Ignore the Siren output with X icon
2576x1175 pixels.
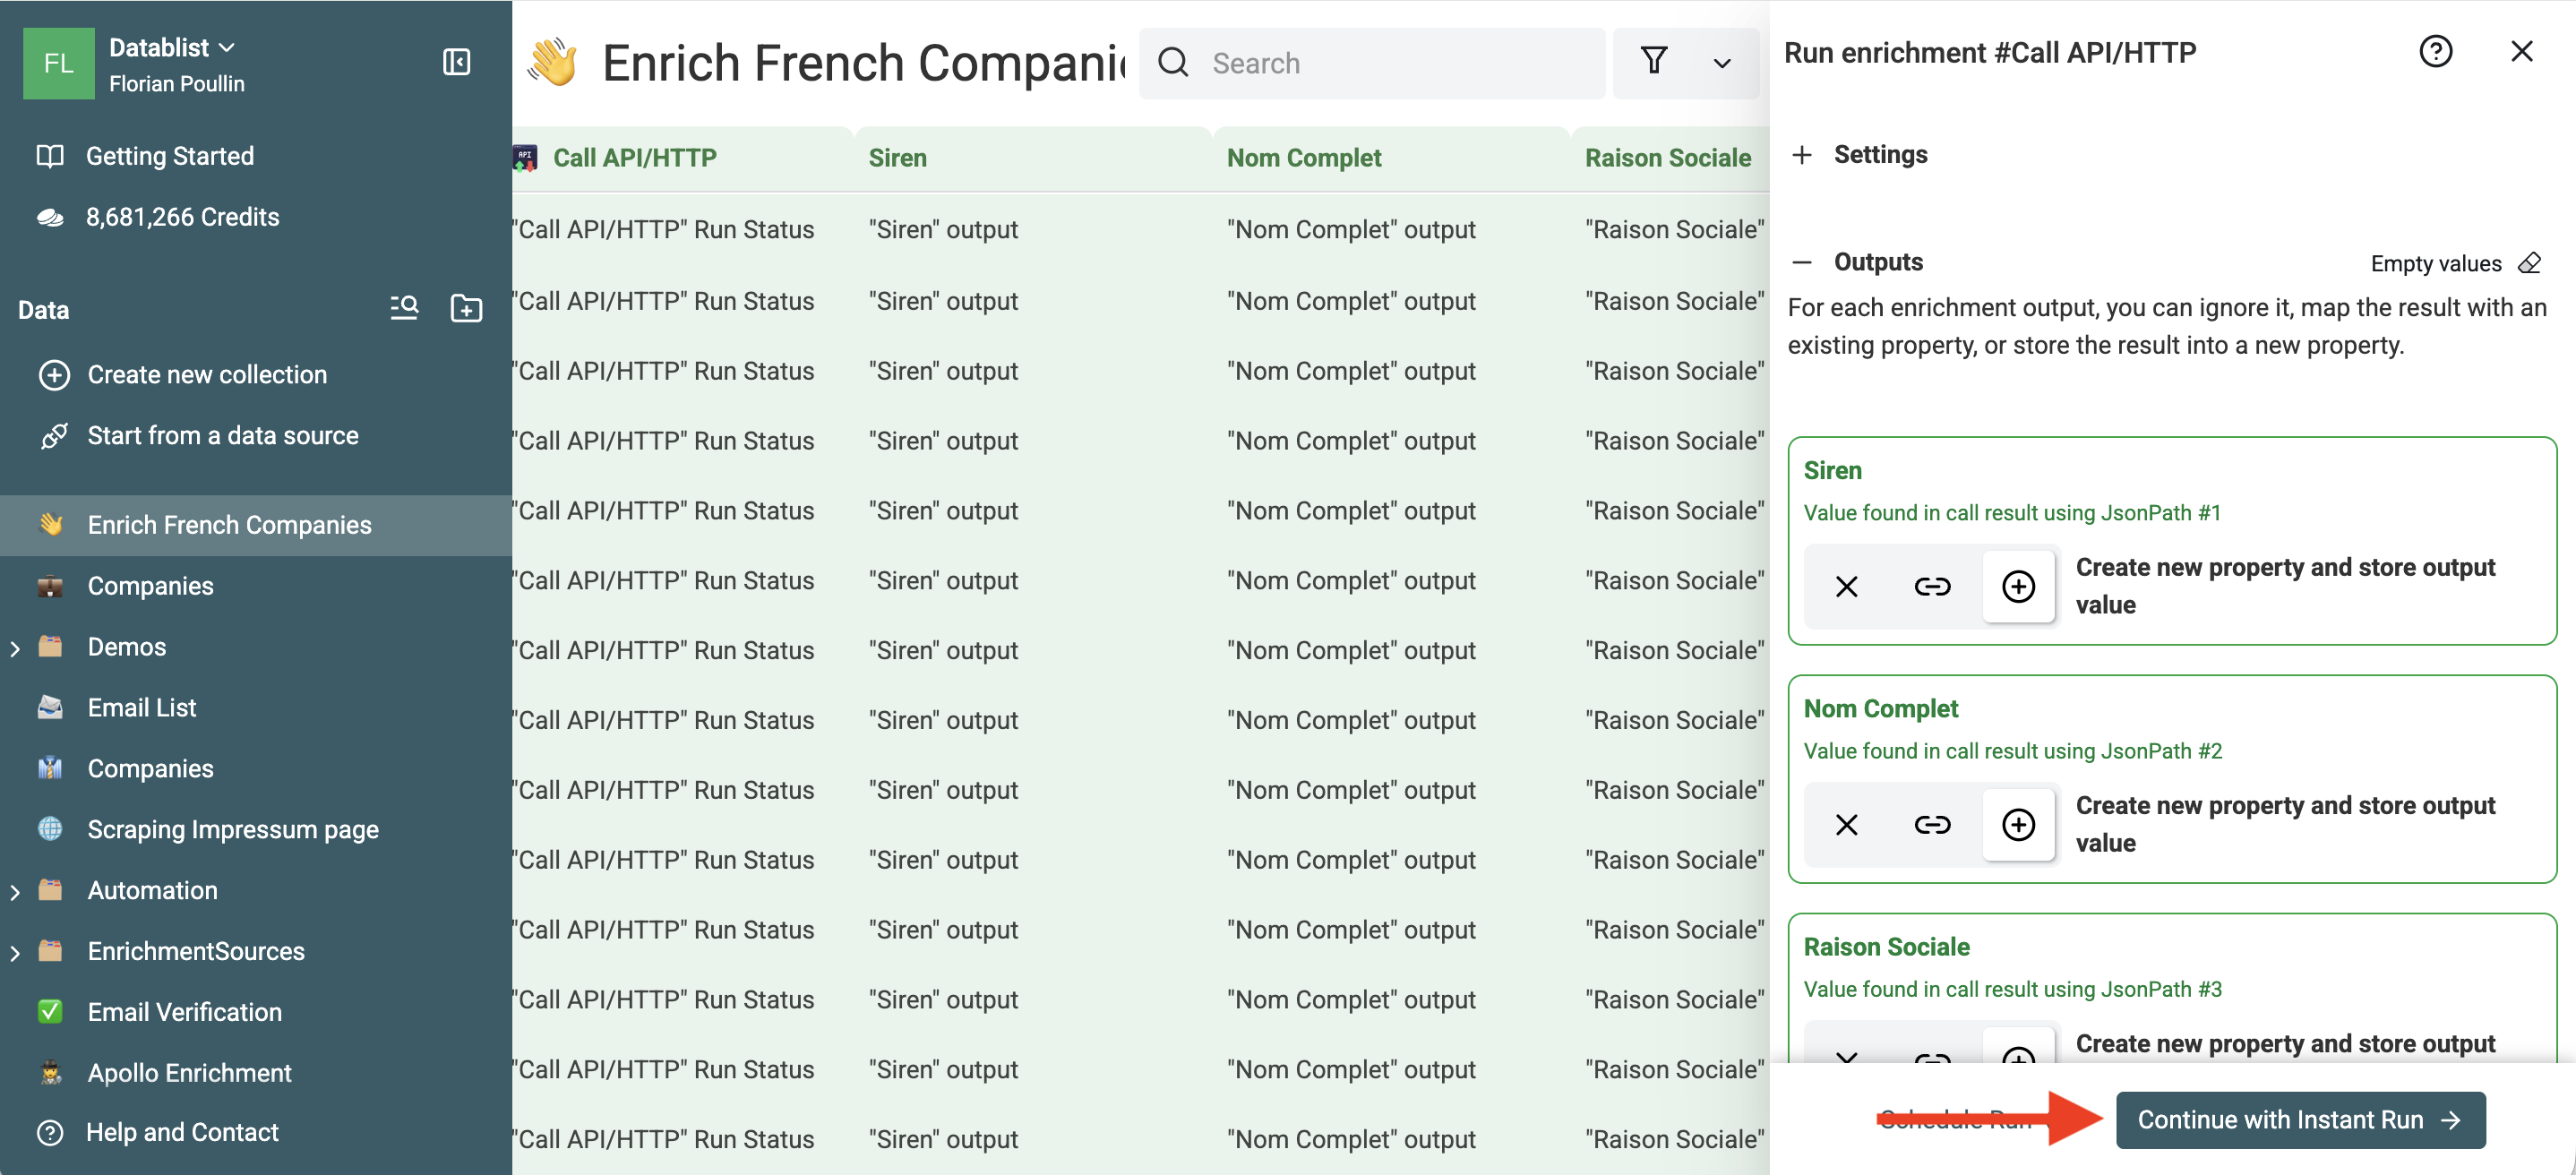point(1846,586)
